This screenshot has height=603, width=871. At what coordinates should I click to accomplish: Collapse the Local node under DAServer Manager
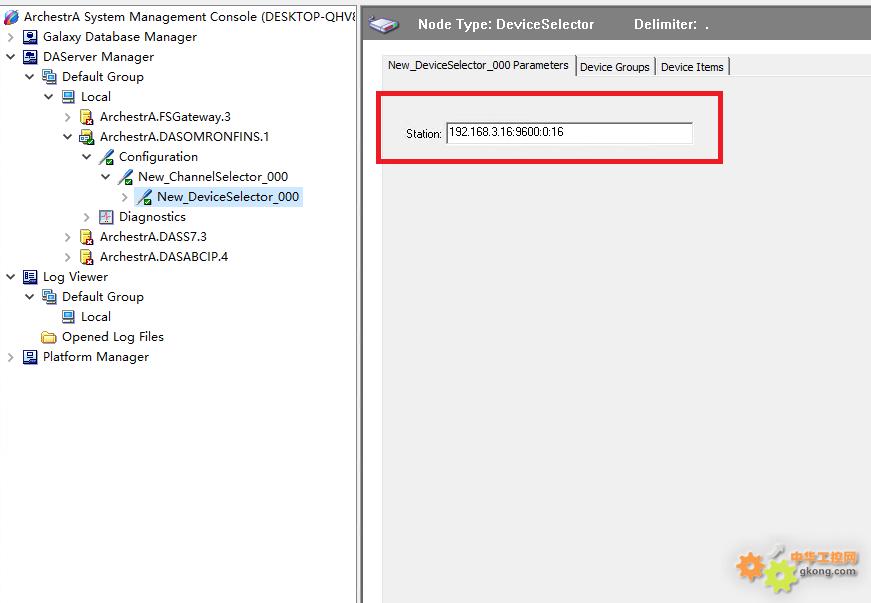coord(48,97)
